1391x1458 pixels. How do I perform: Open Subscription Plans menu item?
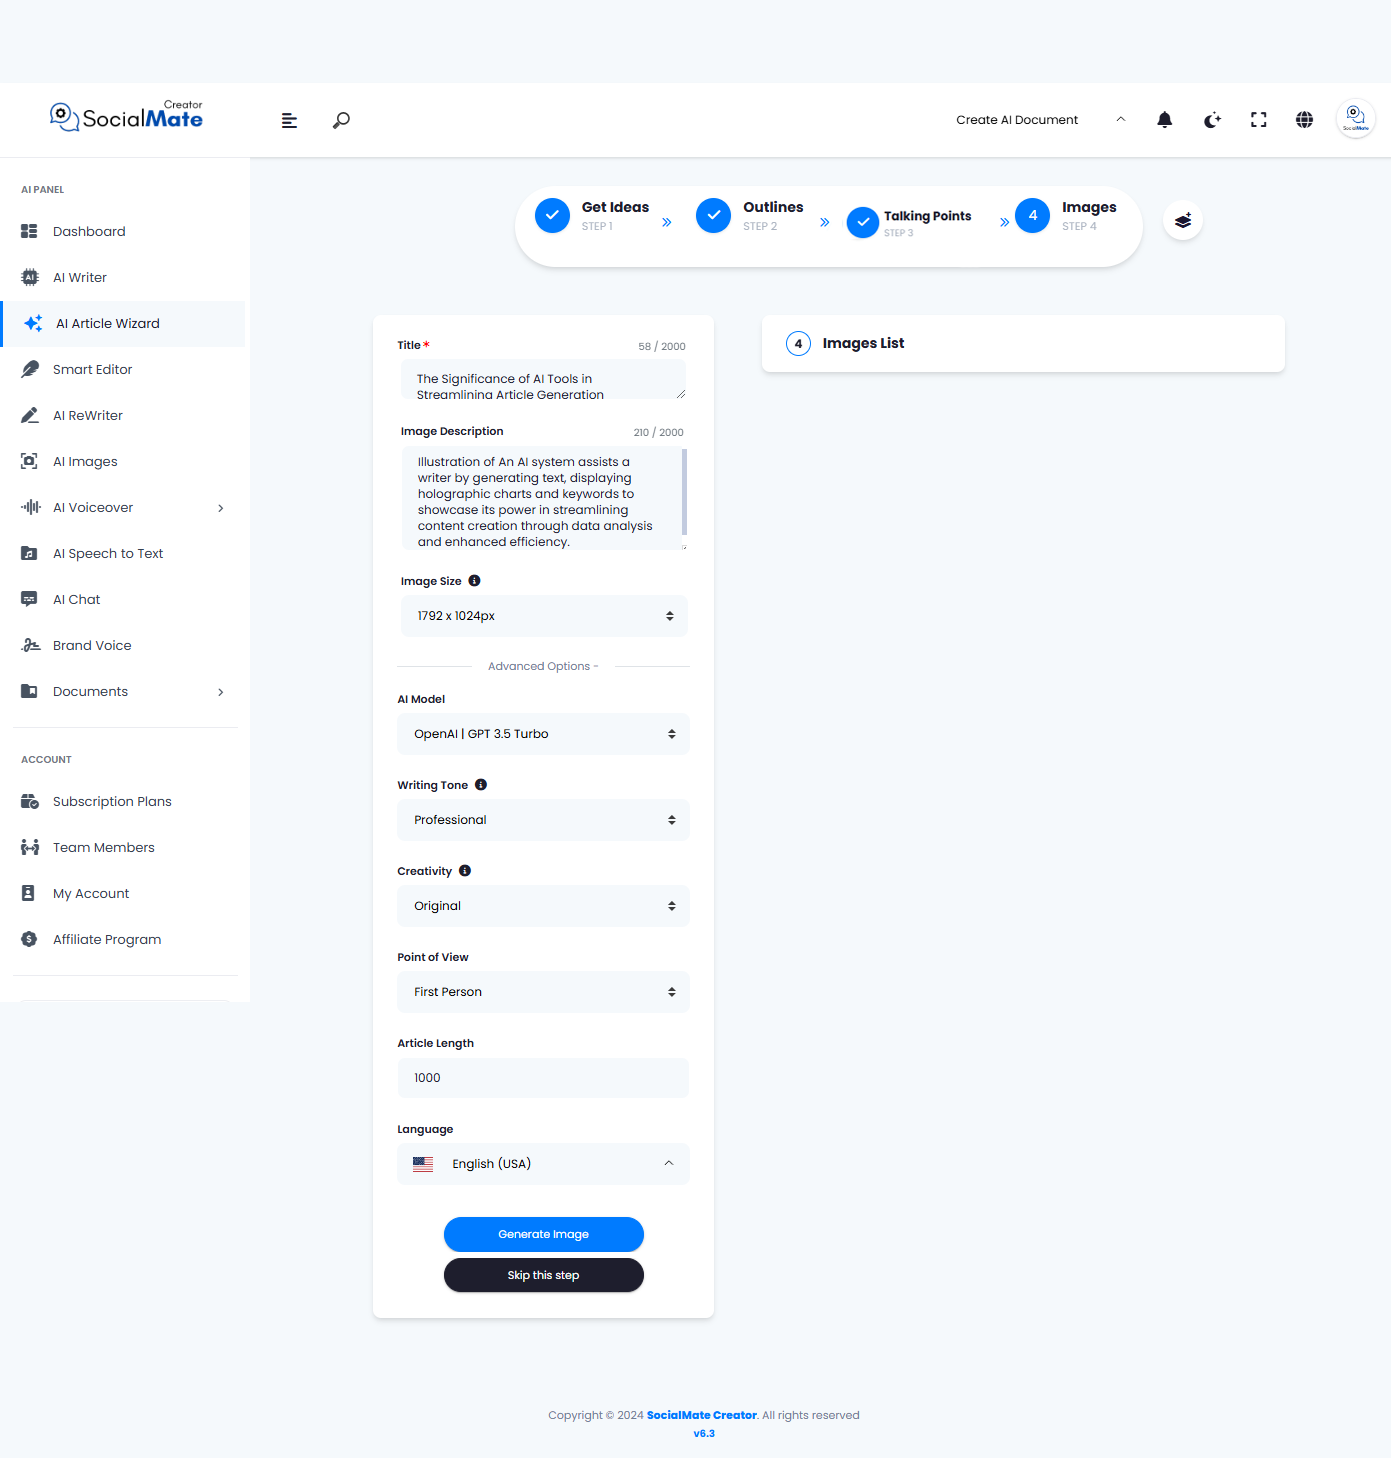[125, 802]
